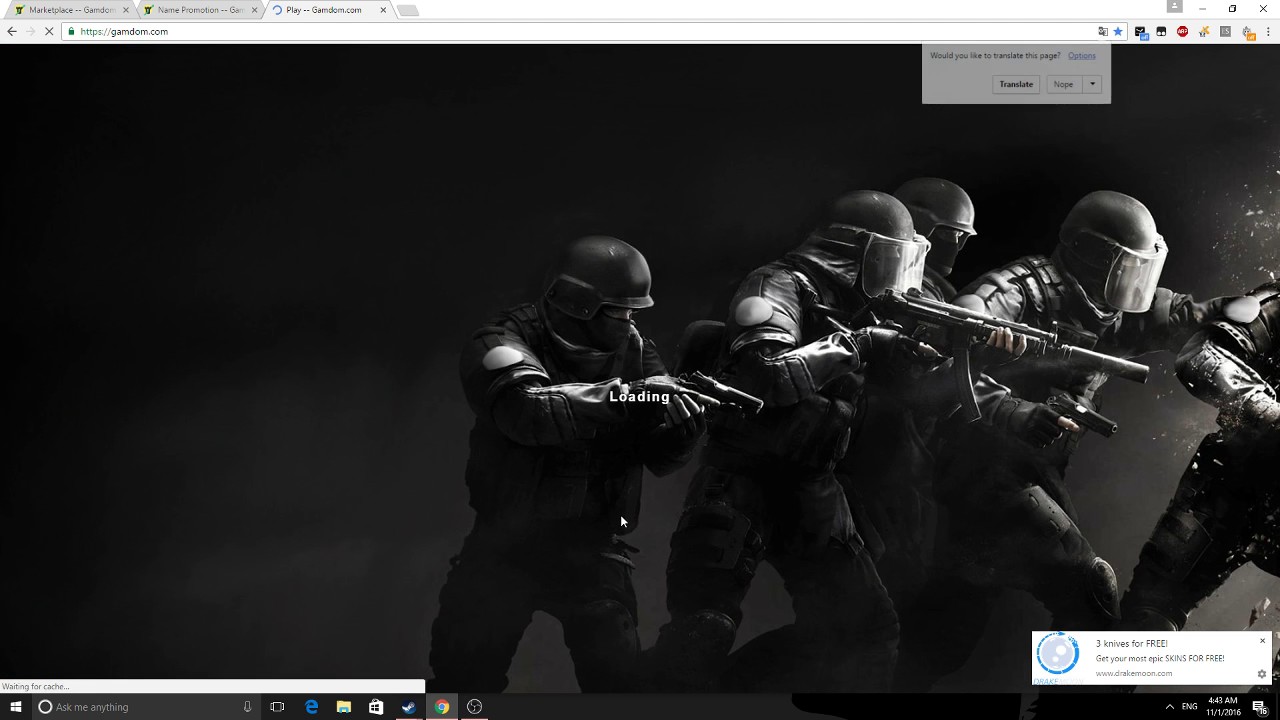
Task: Open the Windows Start menu
Action: (x=15, y=707)
